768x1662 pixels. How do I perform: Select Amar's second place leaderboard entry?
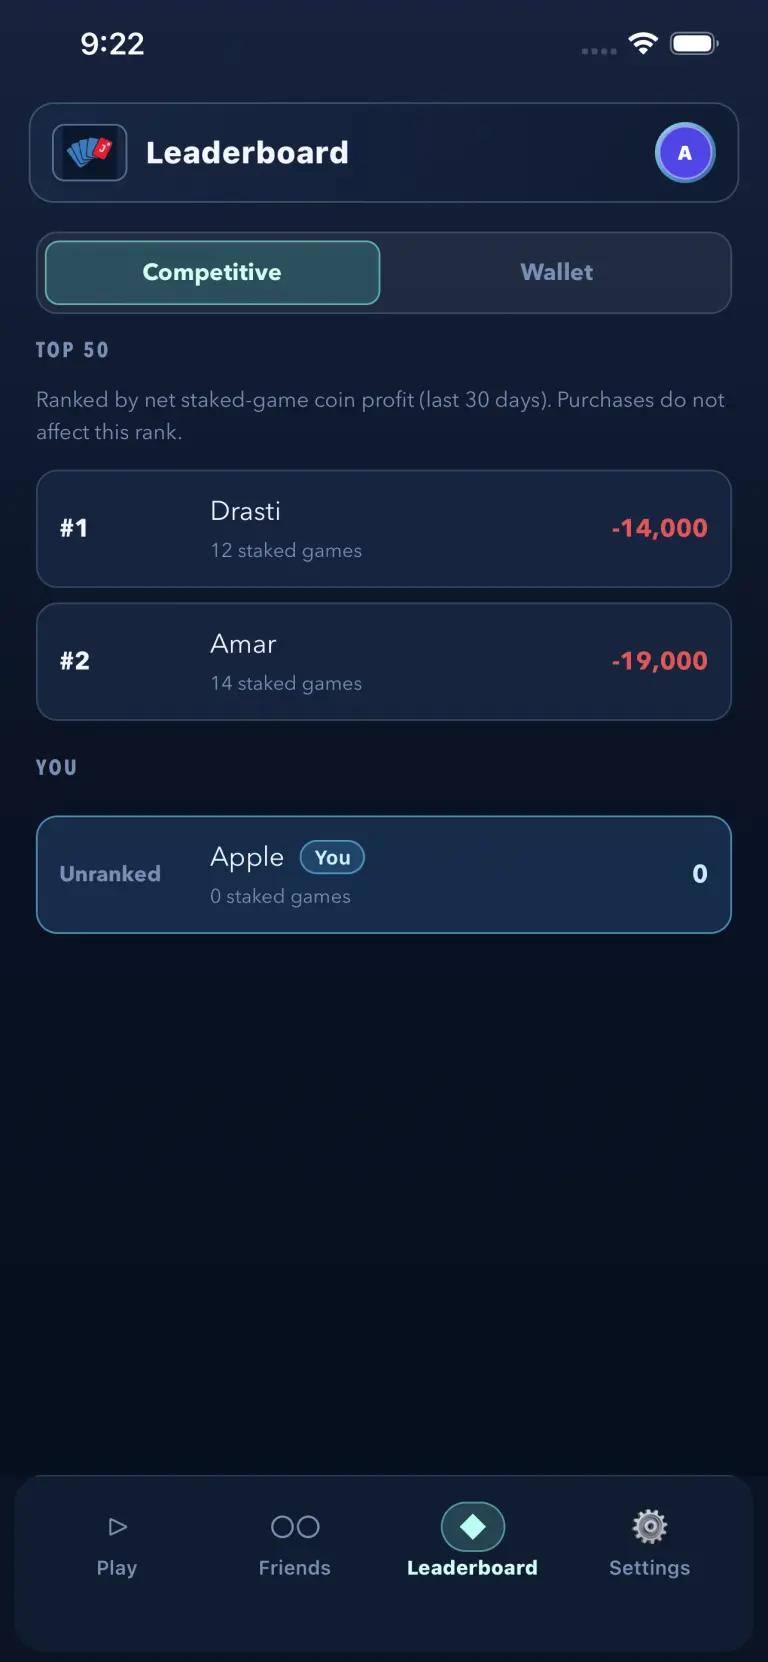click(384, 661)
